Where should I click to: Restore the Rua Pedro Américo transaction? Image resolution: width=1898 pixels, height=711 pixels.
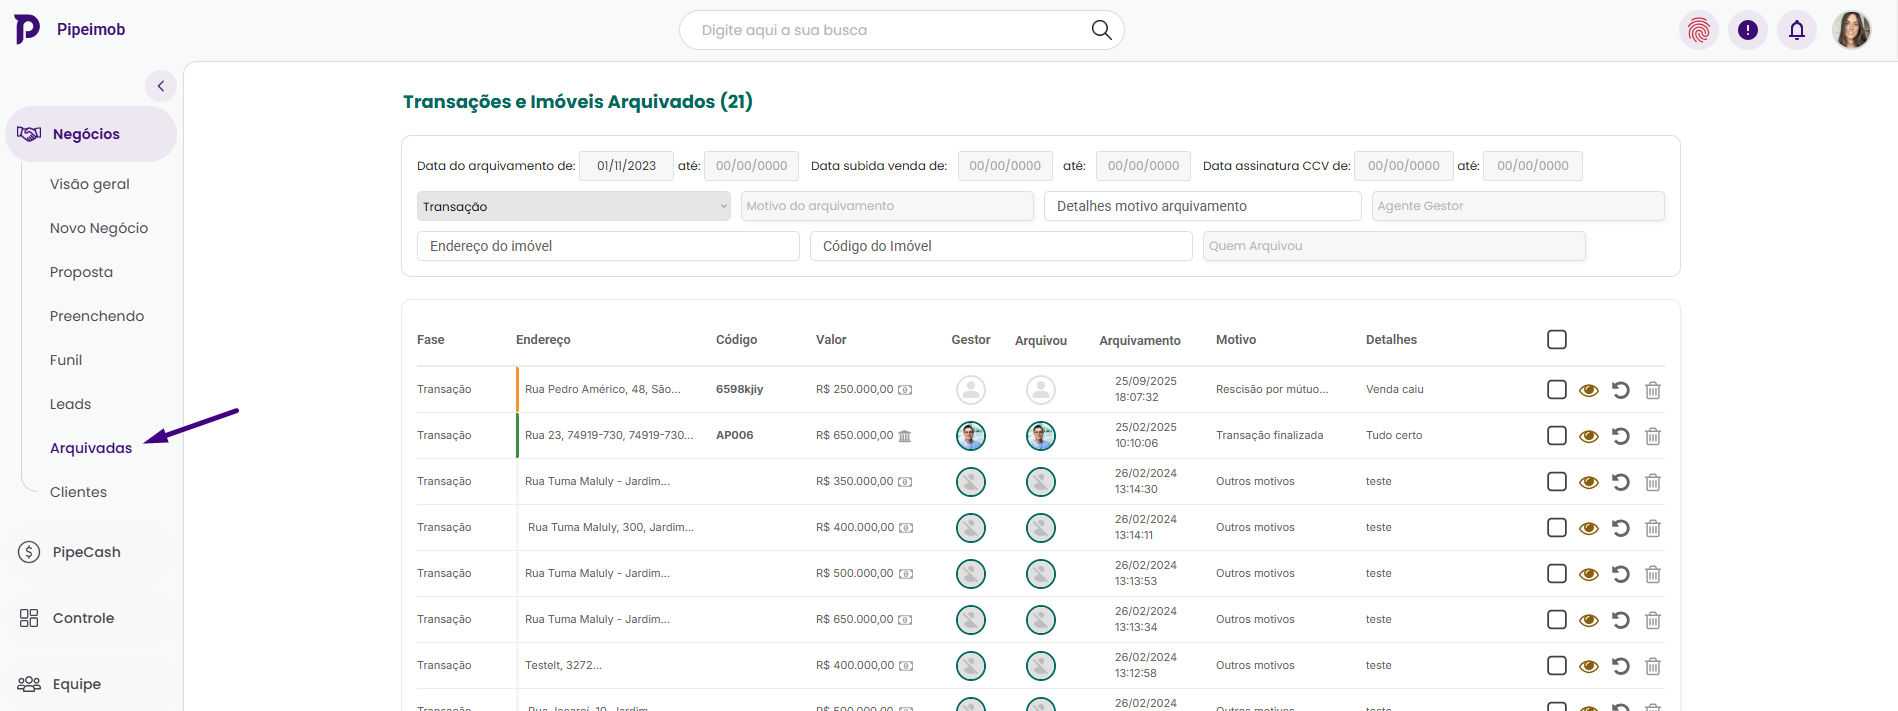point(1620,390)
